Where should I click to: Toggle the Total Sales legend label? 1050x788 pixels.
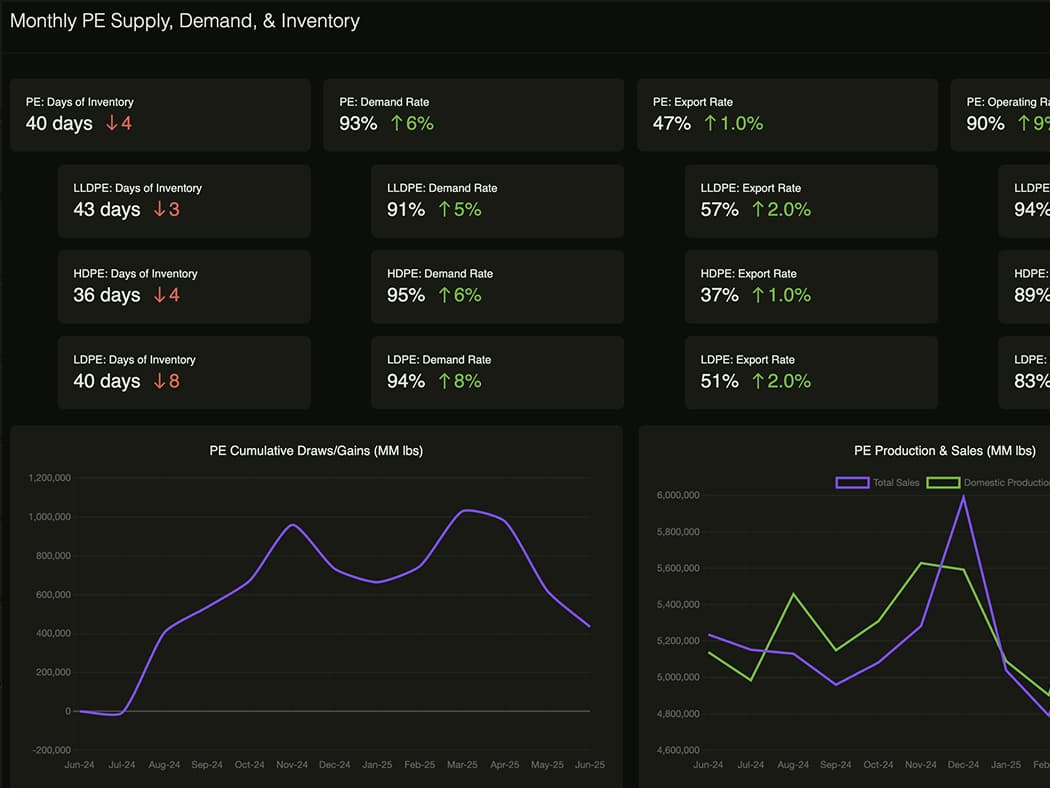click(x=895, y=483)
